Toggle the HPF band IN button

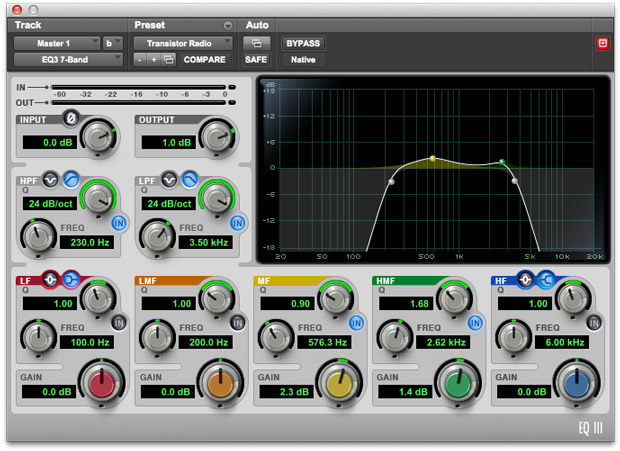click(x=119, y=223)
